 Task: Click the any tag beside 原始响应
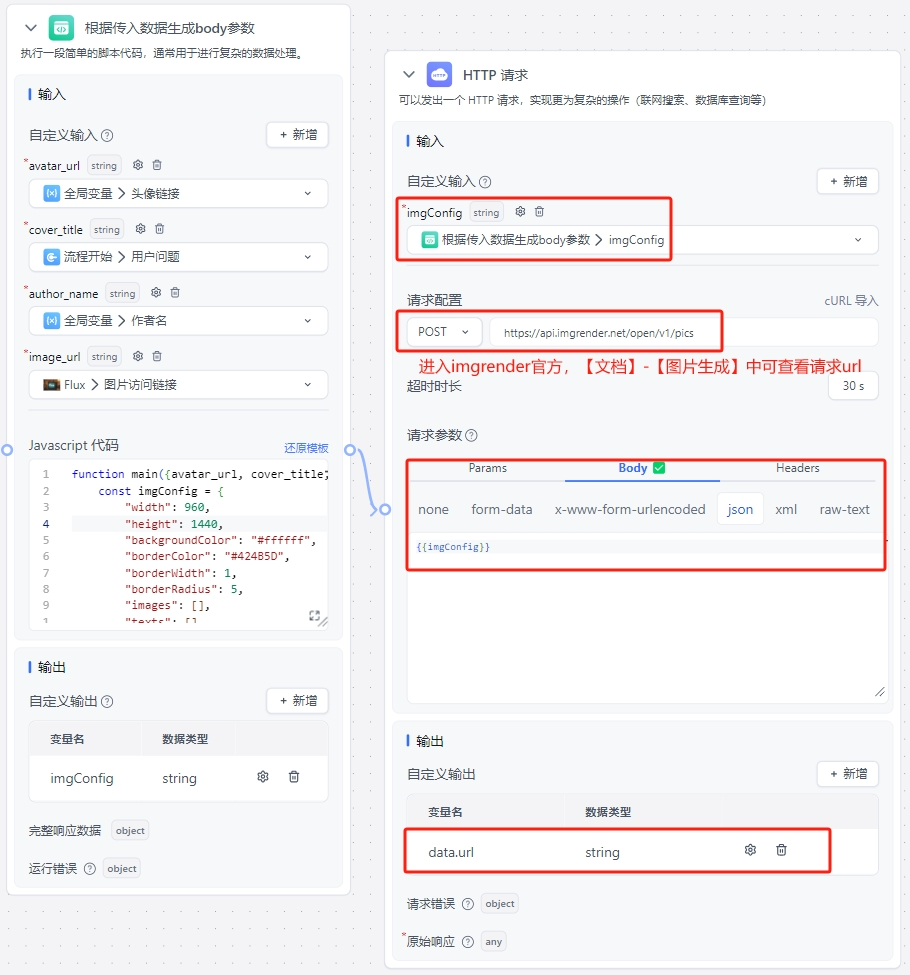point(494,942)
